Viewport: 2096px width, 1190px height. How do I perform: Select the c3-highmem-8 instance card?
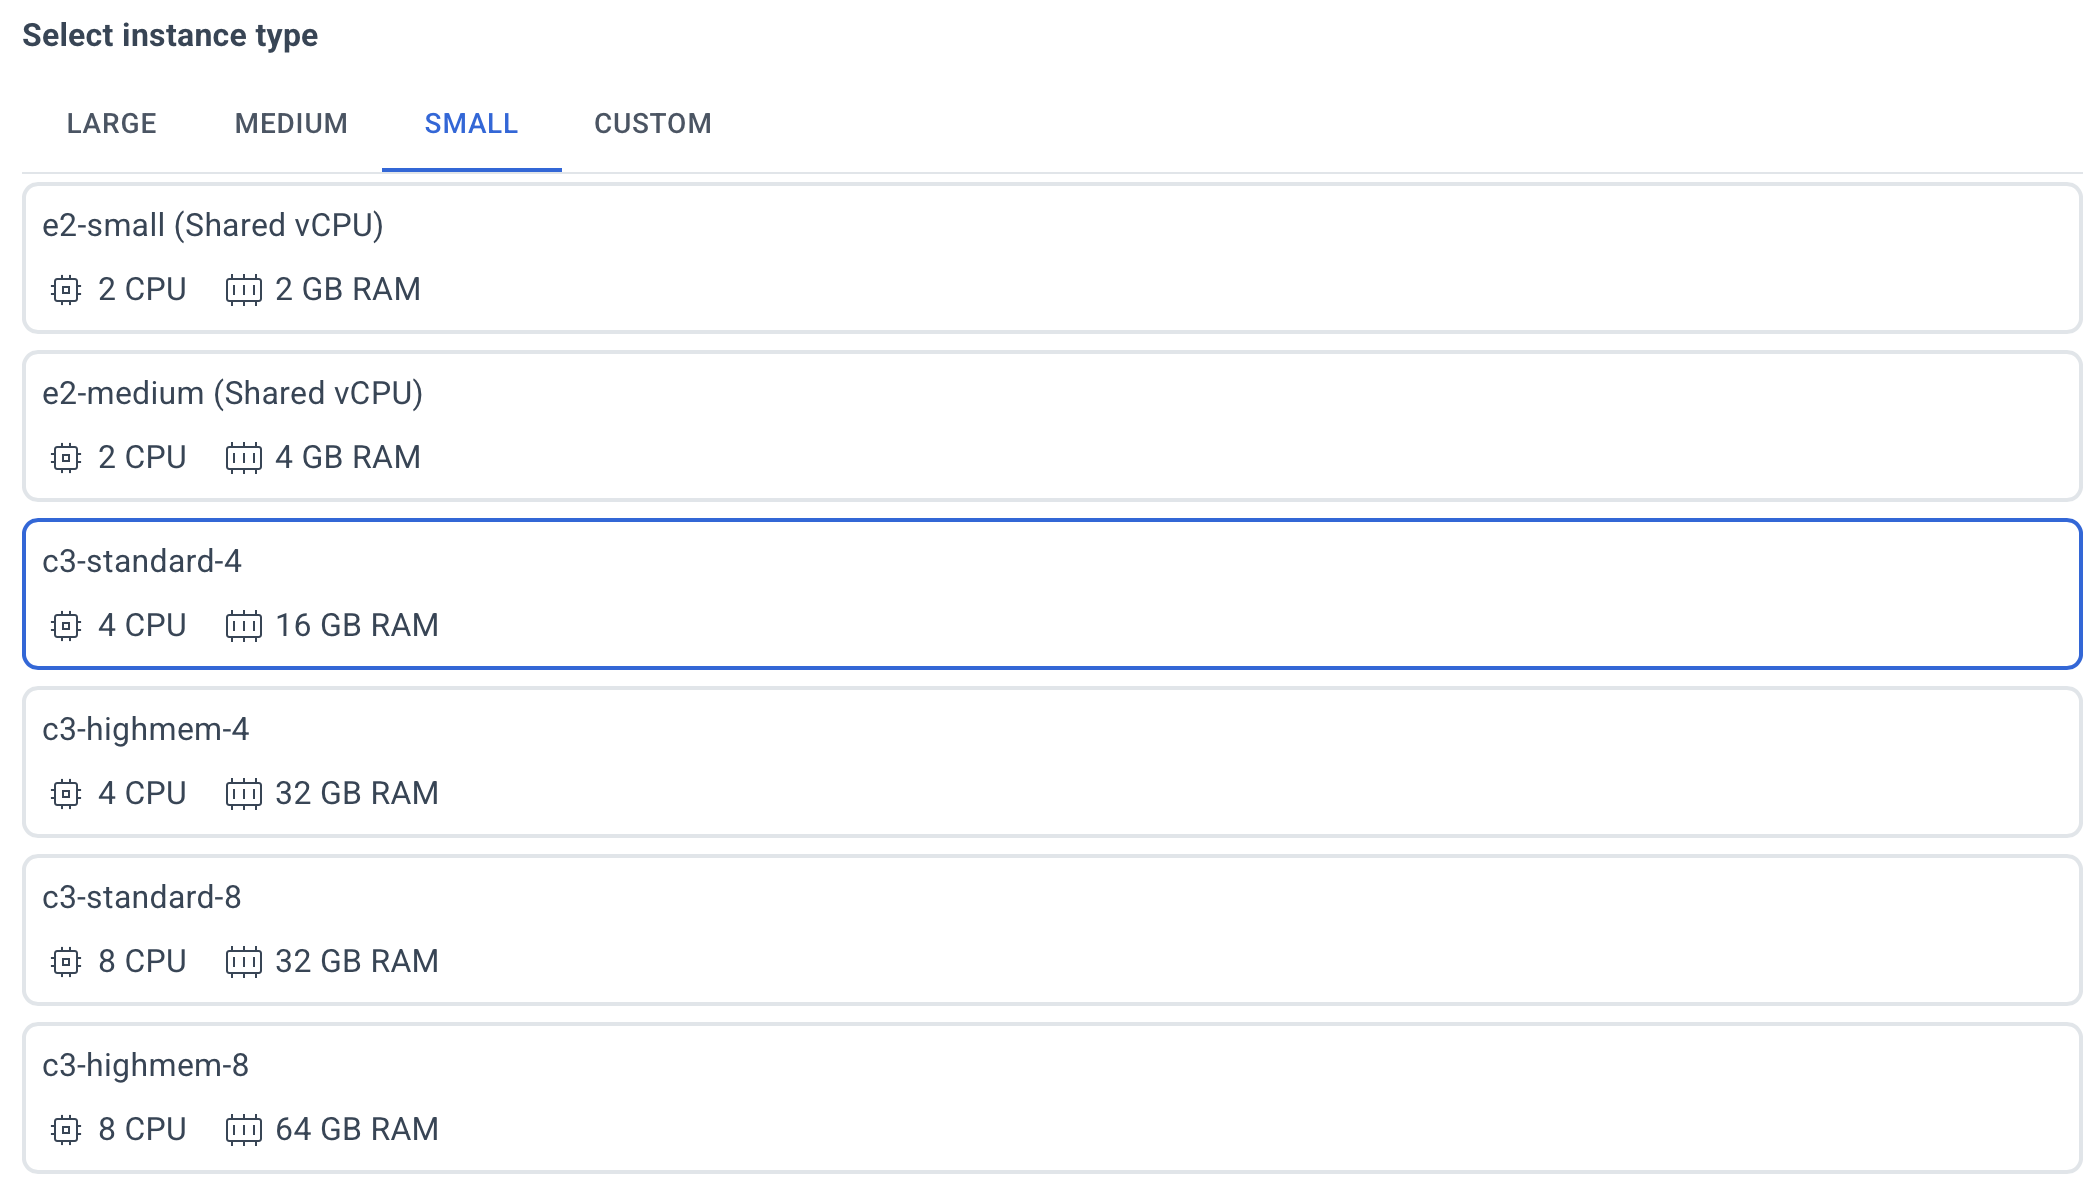1051,1098
